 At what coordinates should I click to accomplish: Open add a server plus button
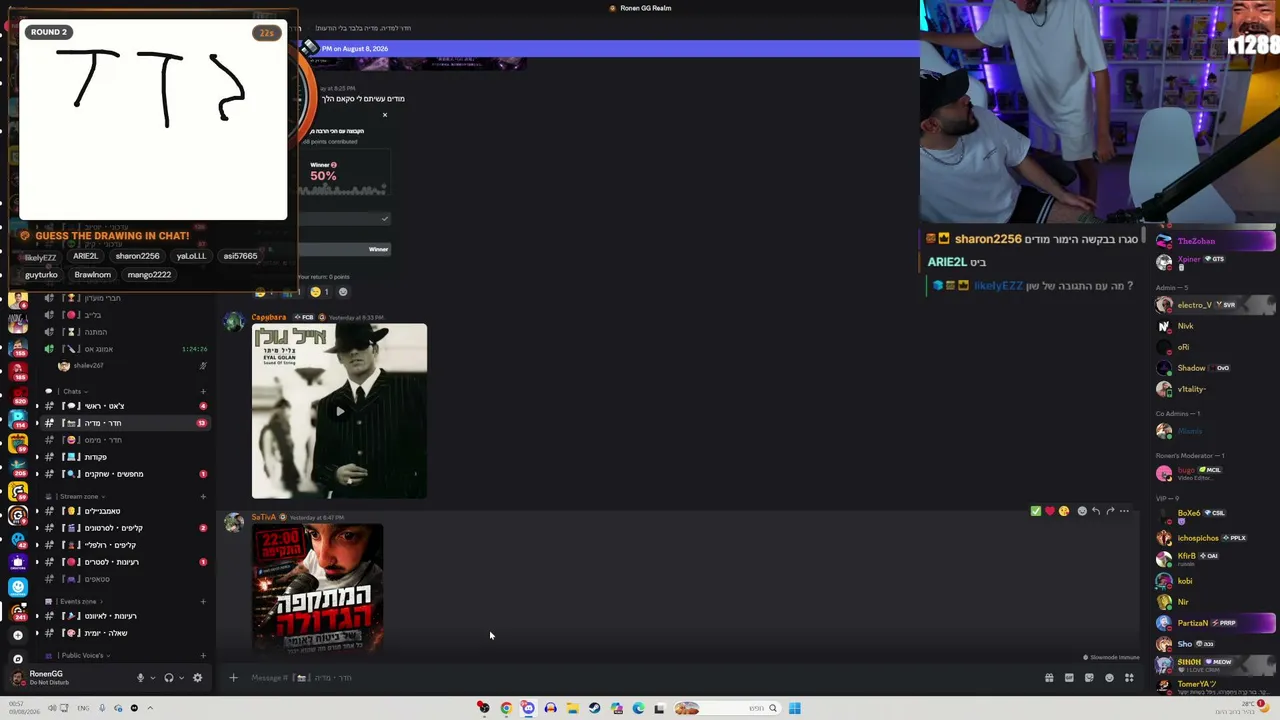click(18, 635)
